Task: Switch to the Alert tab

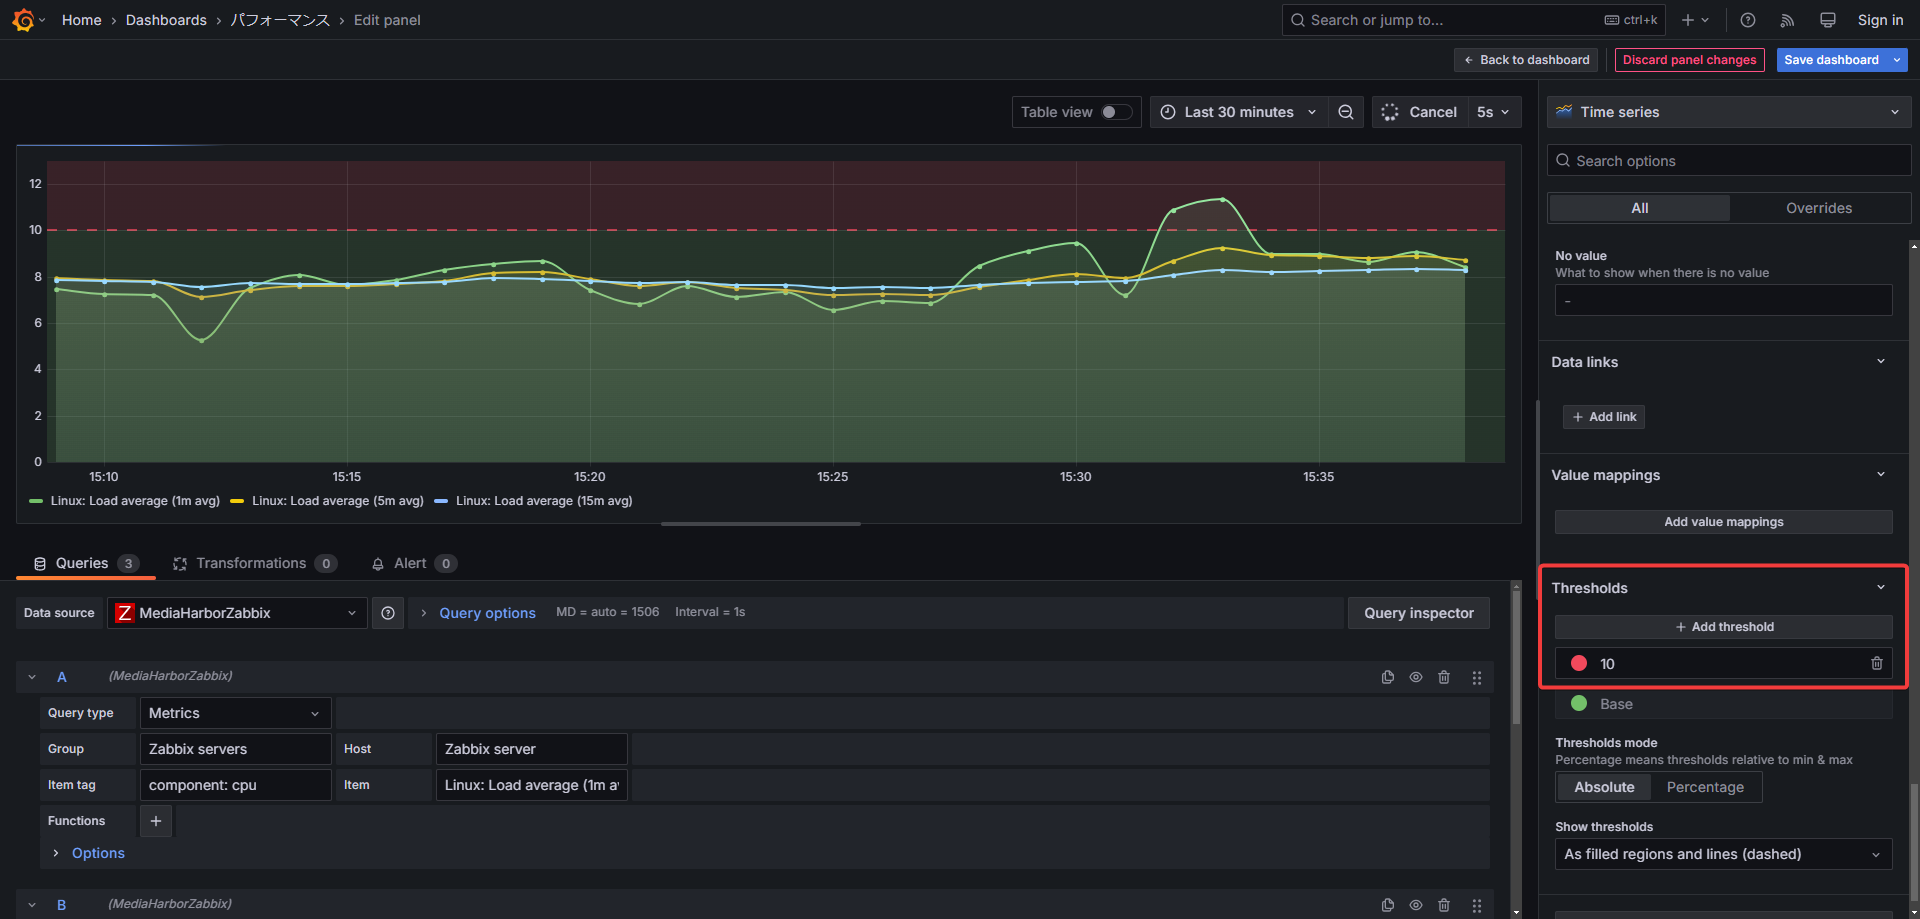Action: tap(413, 564)
